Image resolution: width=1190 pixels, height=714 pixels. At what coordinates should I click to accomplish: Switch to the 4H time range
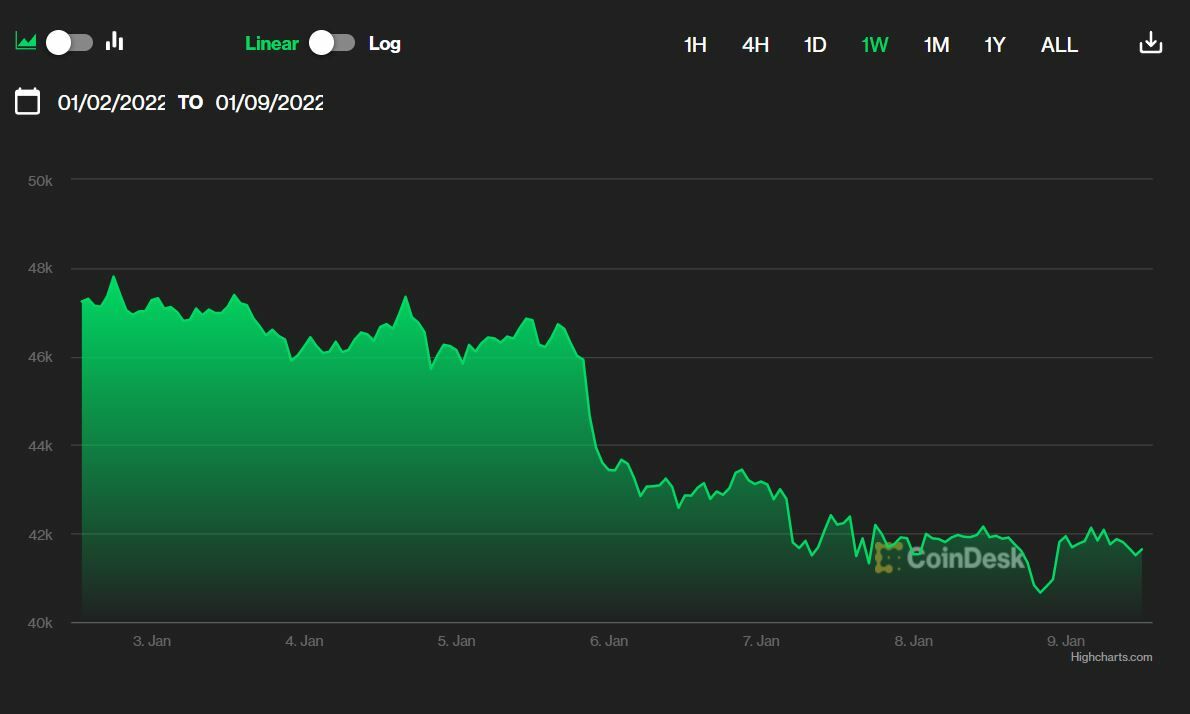755,45
